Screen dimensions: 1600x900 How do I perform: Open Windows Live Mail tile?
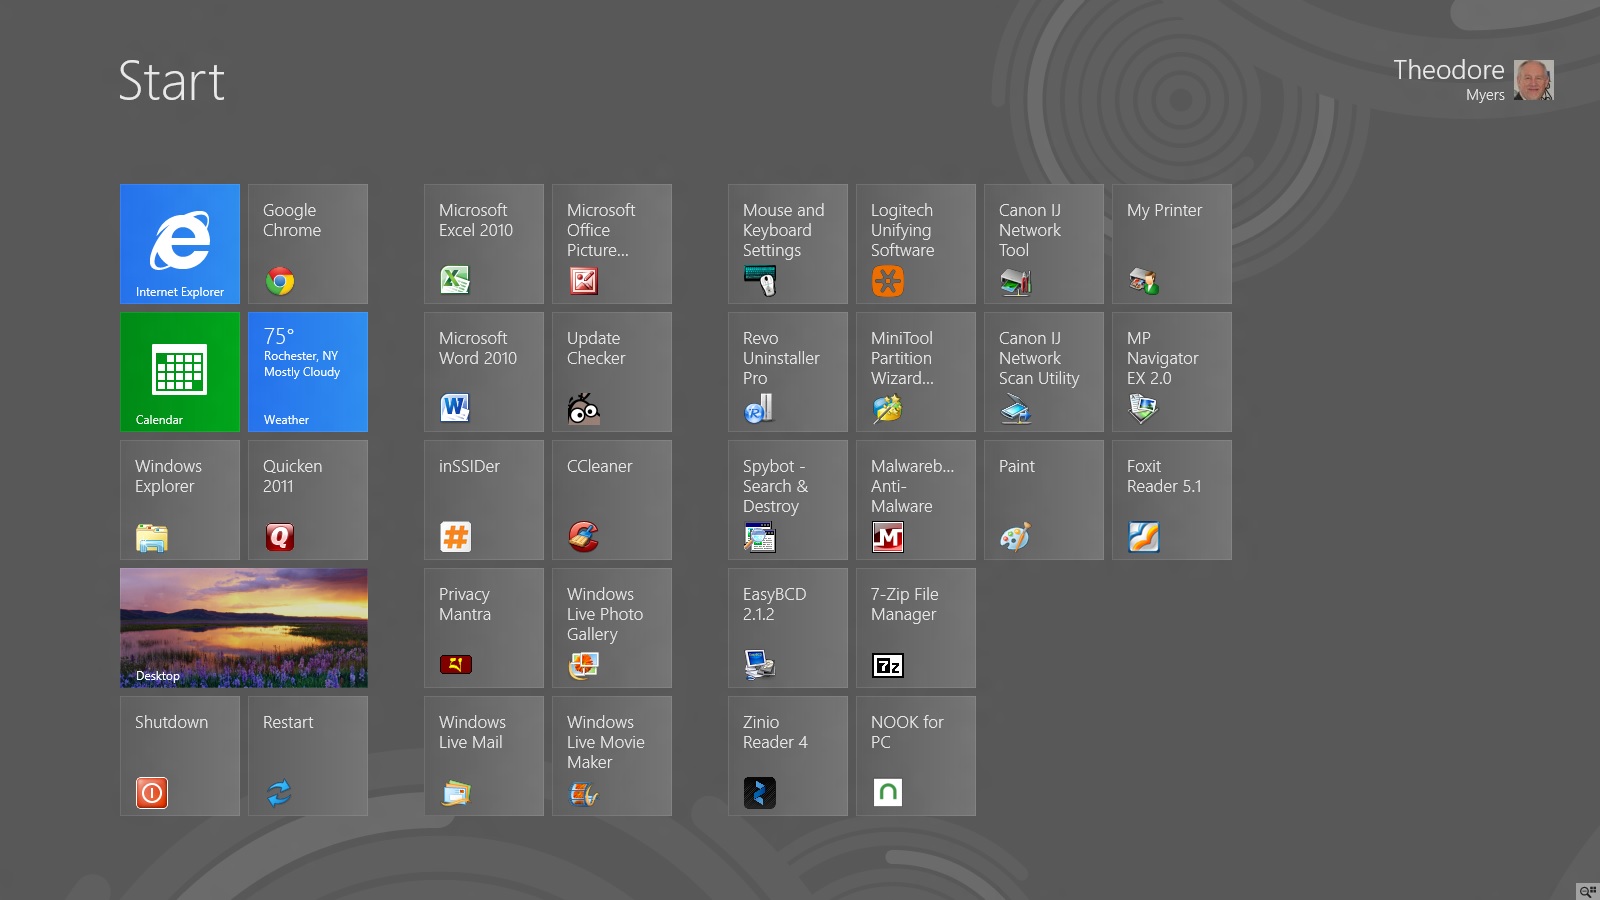(484, 756)
